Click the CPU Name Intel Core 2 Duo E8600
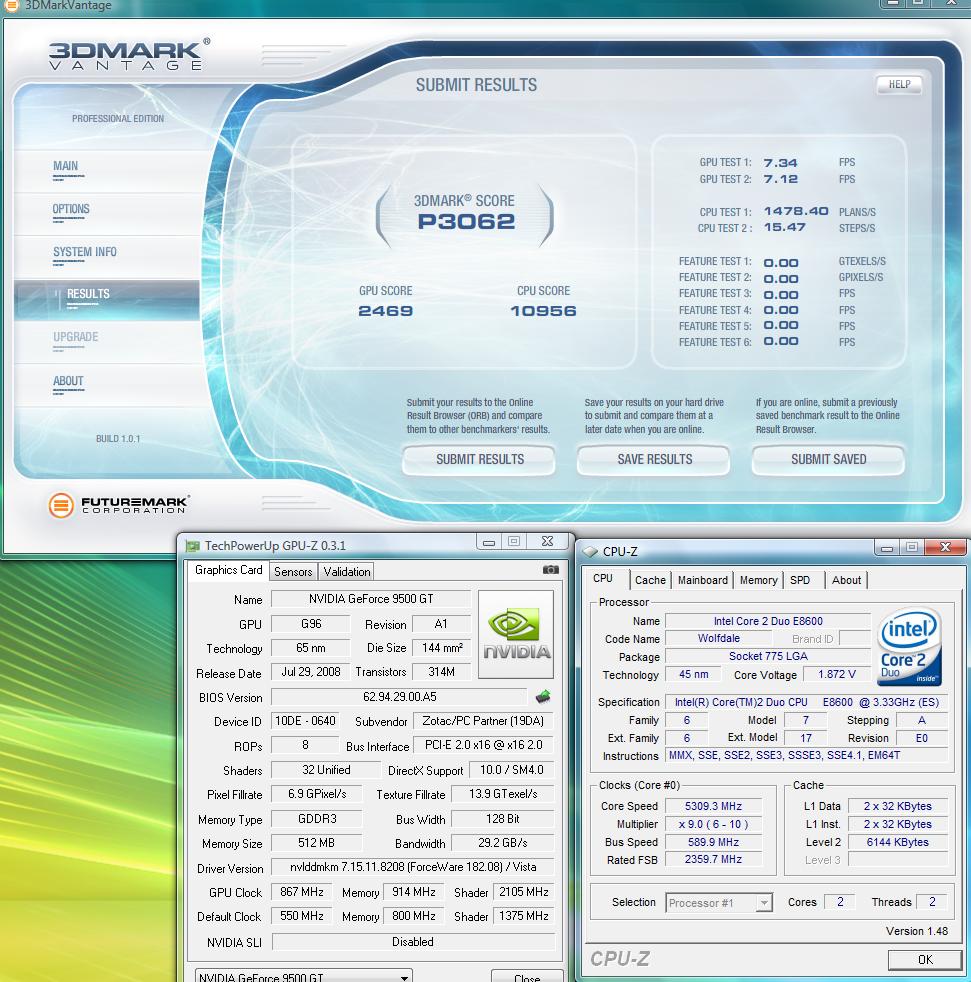Screen dimensions: 971x982 768,621
